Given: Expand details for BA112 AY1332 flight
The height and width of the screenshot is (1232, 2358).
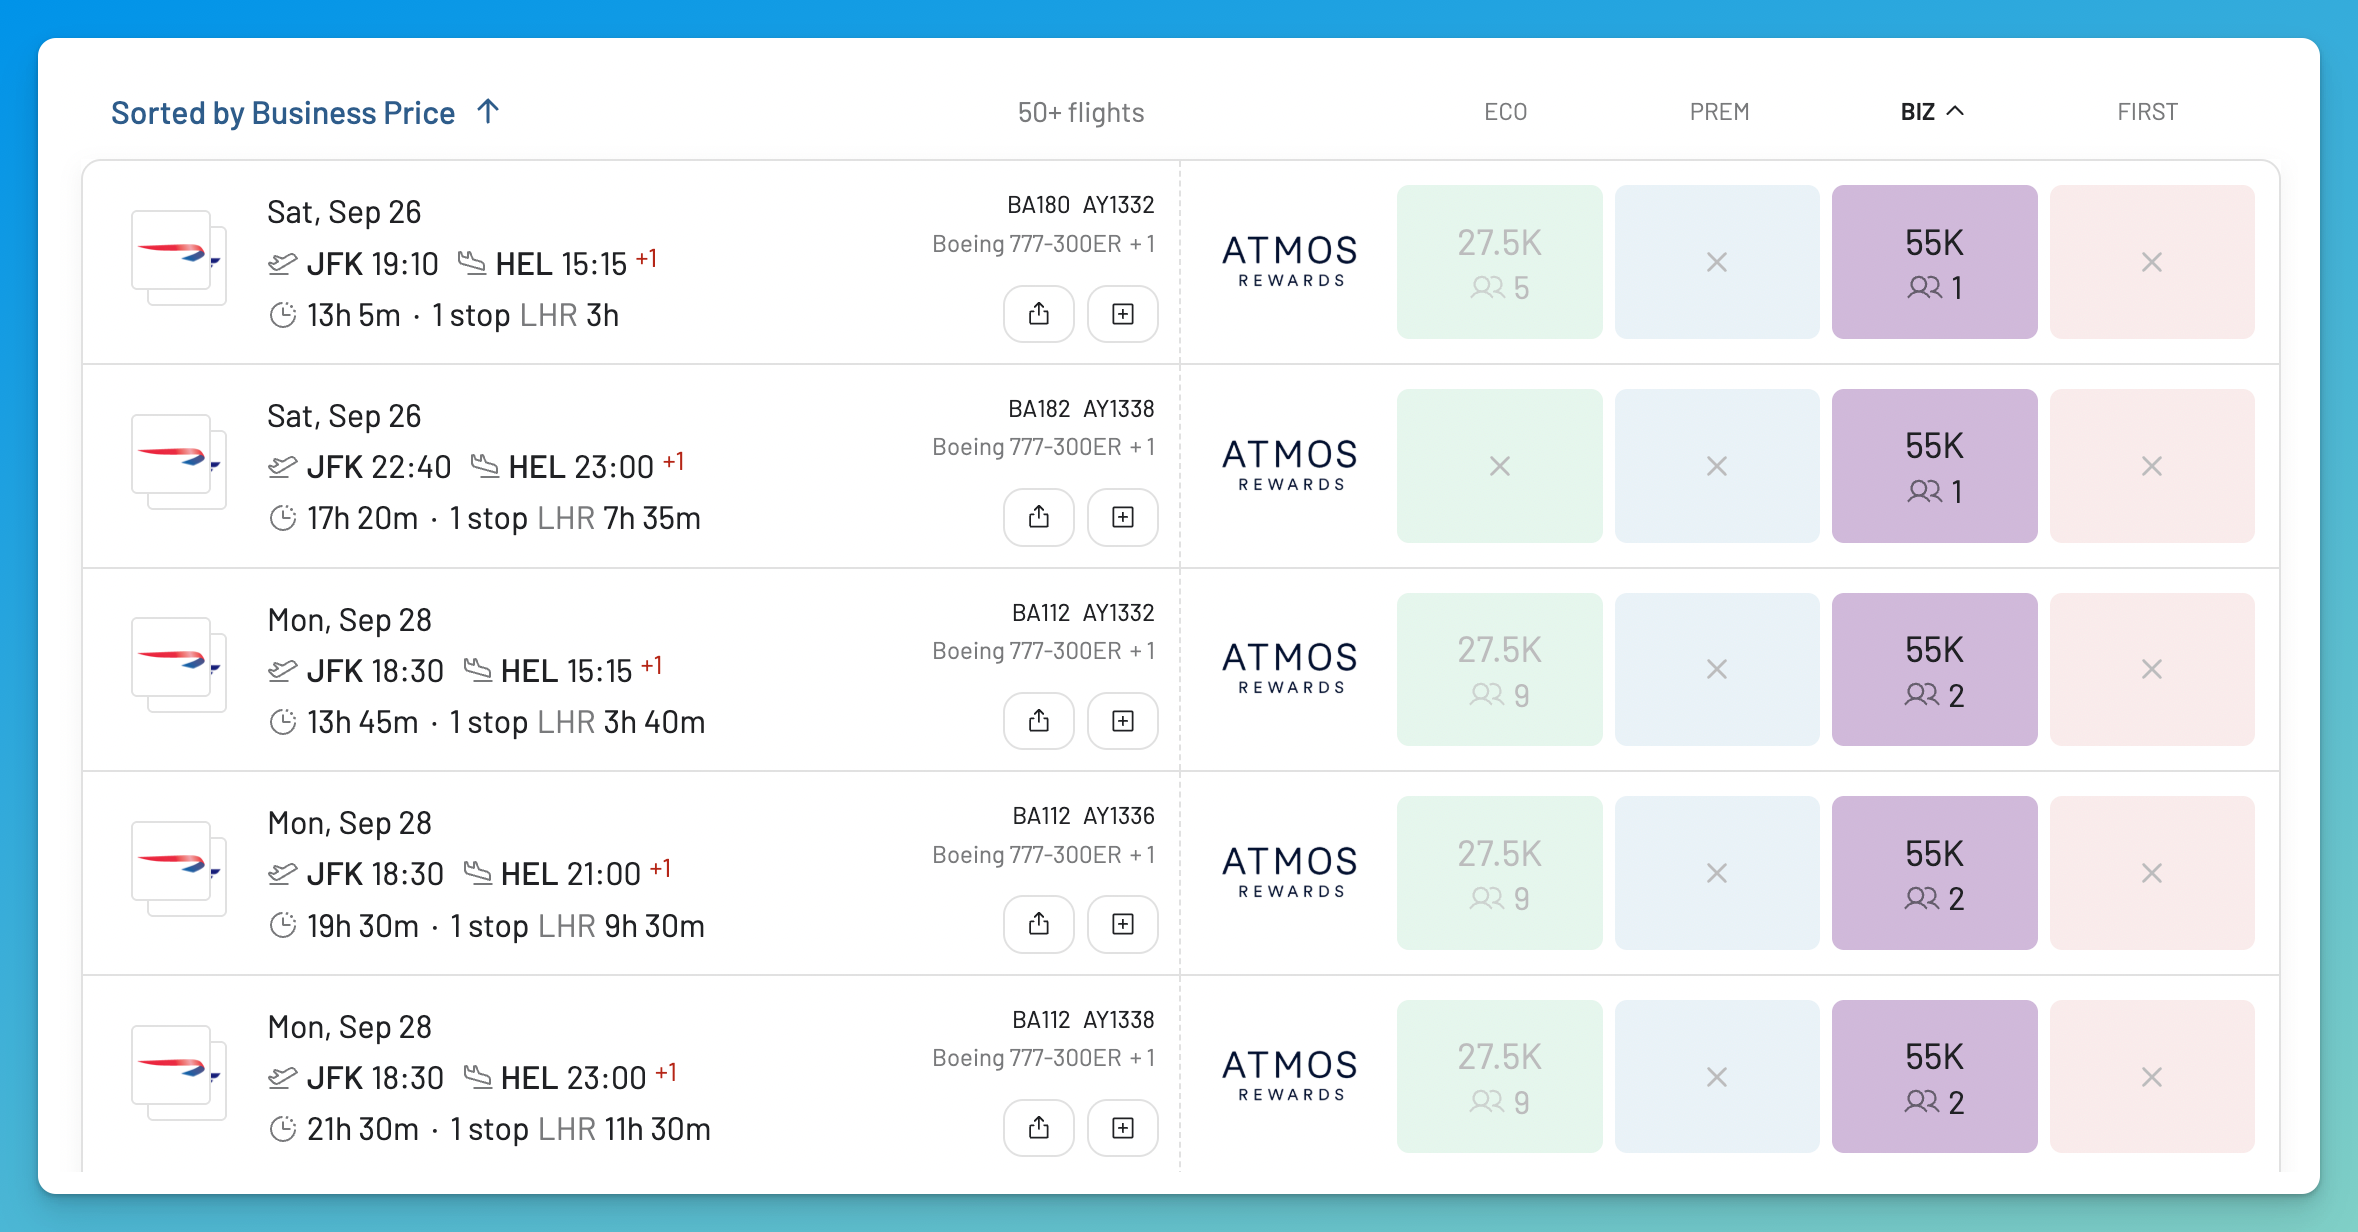Looking at the screenshot, I should pyautogui.click(x=1123, y=721).
